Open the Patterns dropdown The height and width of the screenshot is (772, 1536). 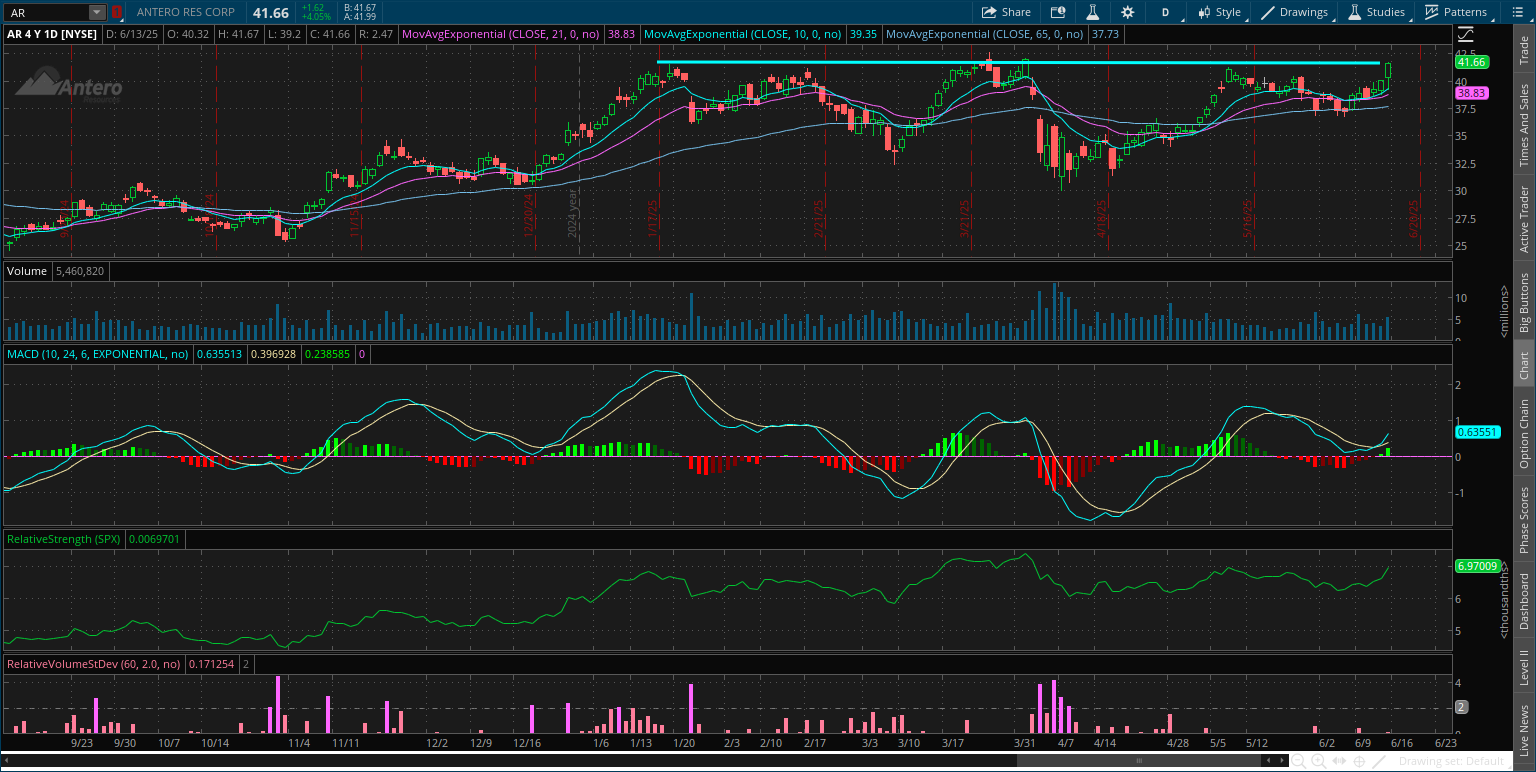coord(1456,12)
